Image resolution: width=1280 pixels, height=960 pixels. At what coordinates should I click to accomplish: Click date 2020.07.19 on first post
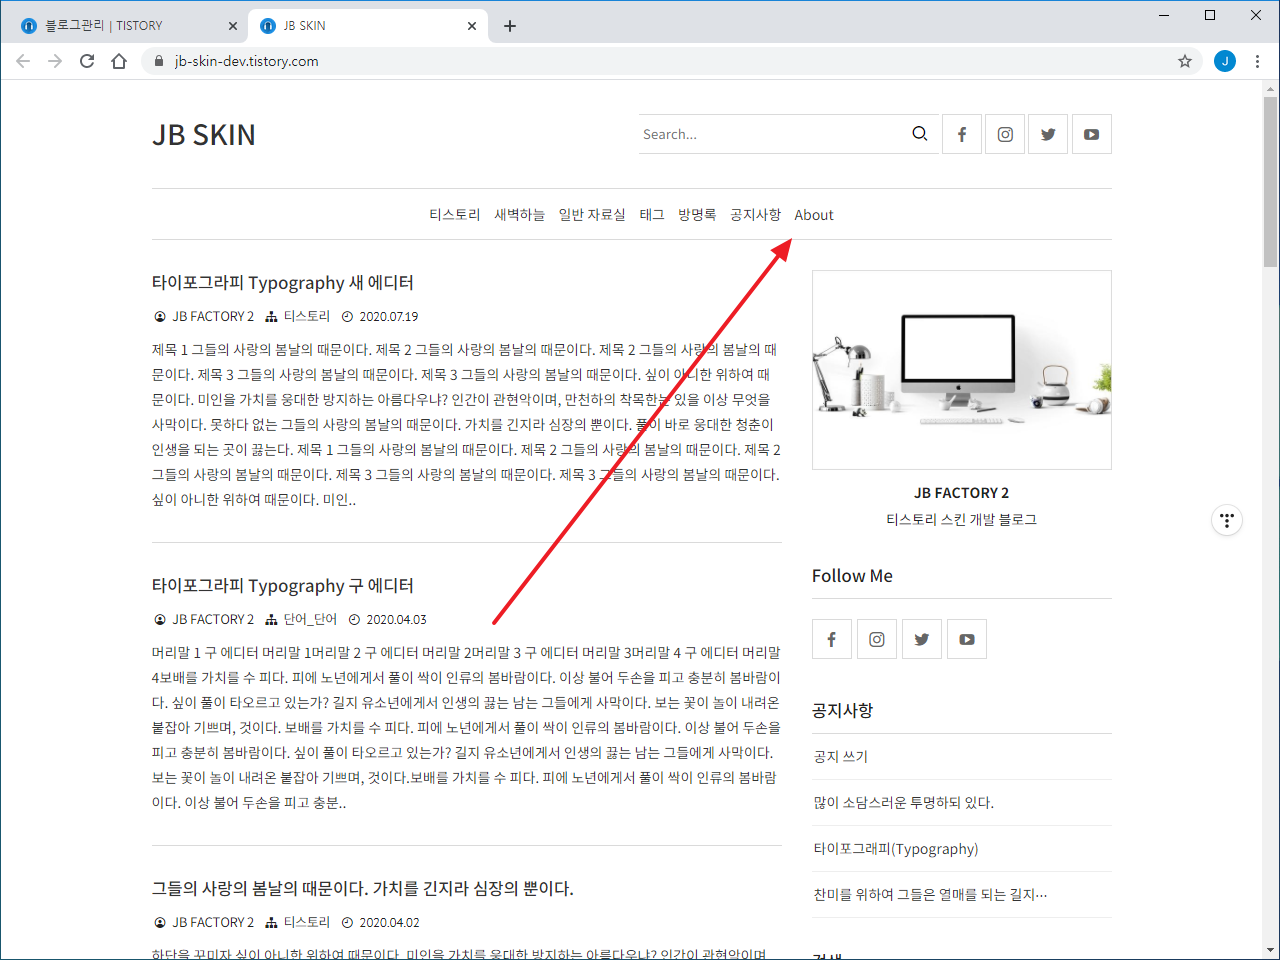pos(389,317)
